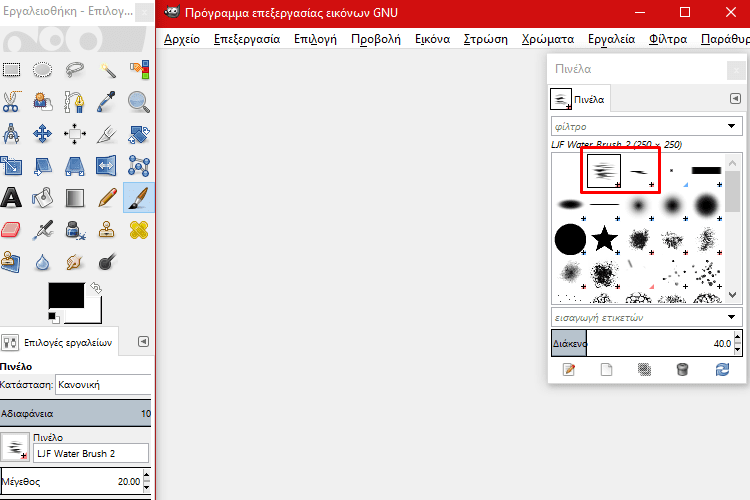Open the tool options tab configuration menu
Screen dimensions: 750x500
[143, 342]
